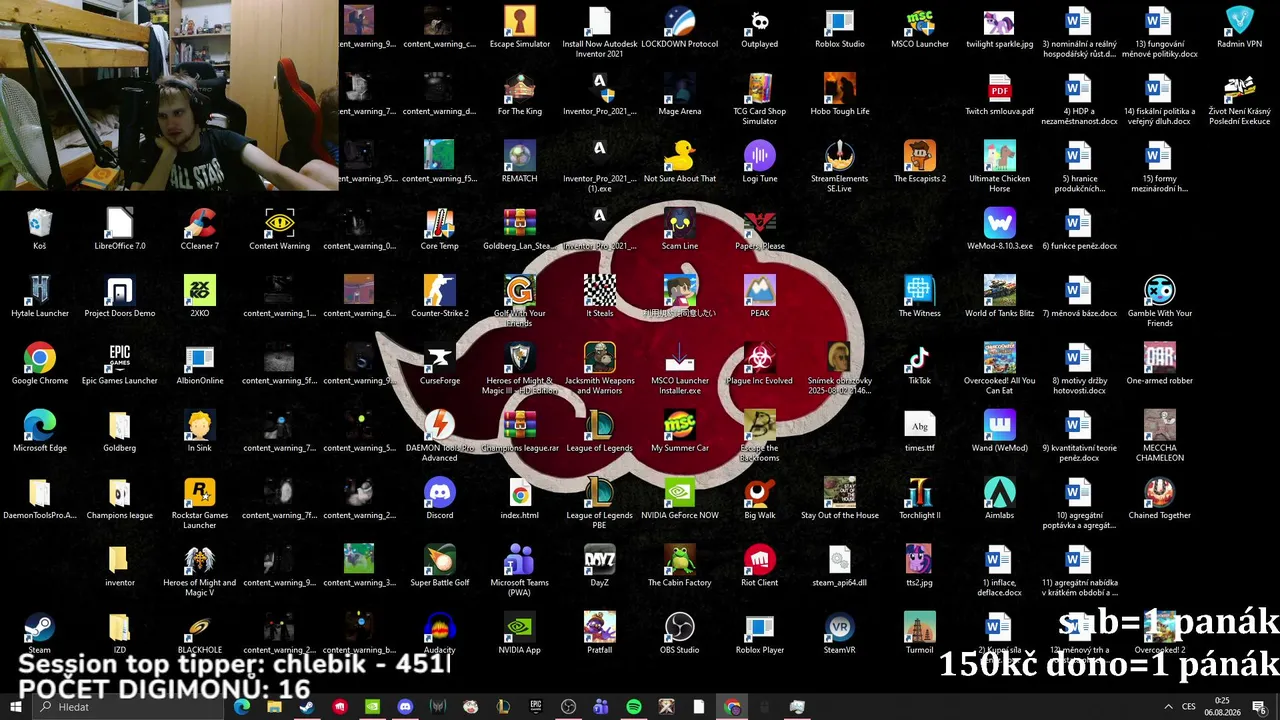This screenshot has width=1280, height=720.
Task: Select the PEAK game icon
Action: click(x=759, y=297)
